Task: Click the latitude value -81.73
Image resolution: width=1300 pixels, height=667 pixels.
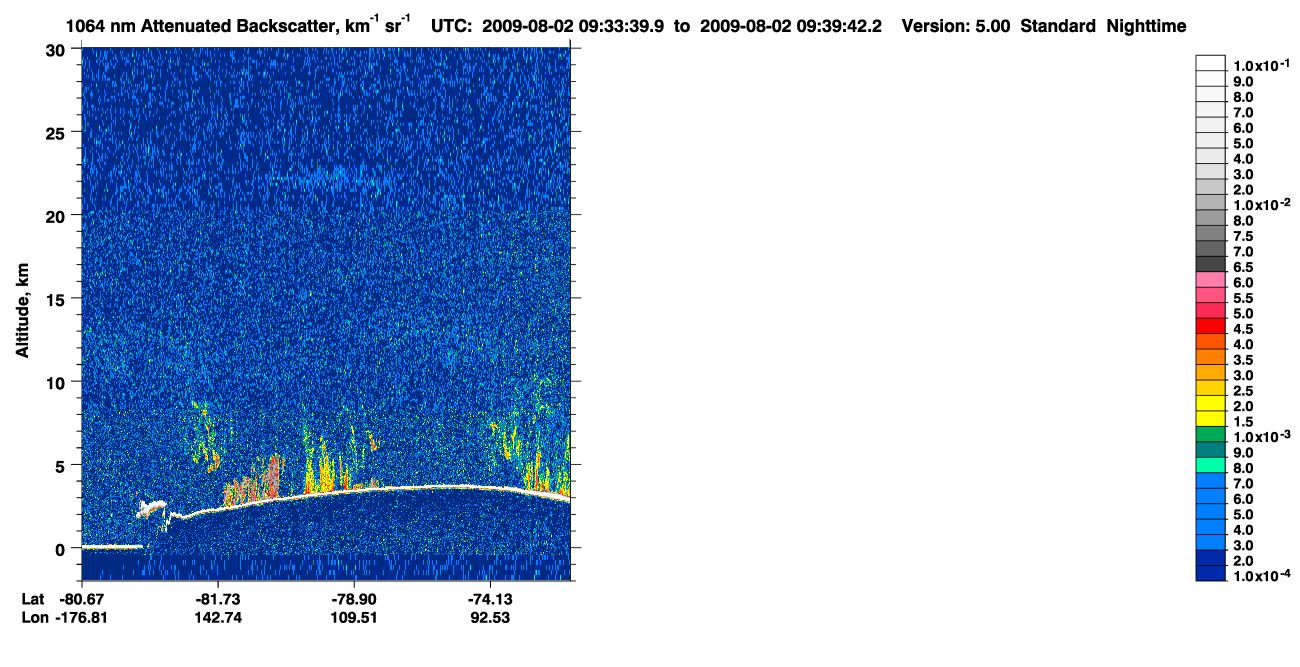Action: point(217,598)
